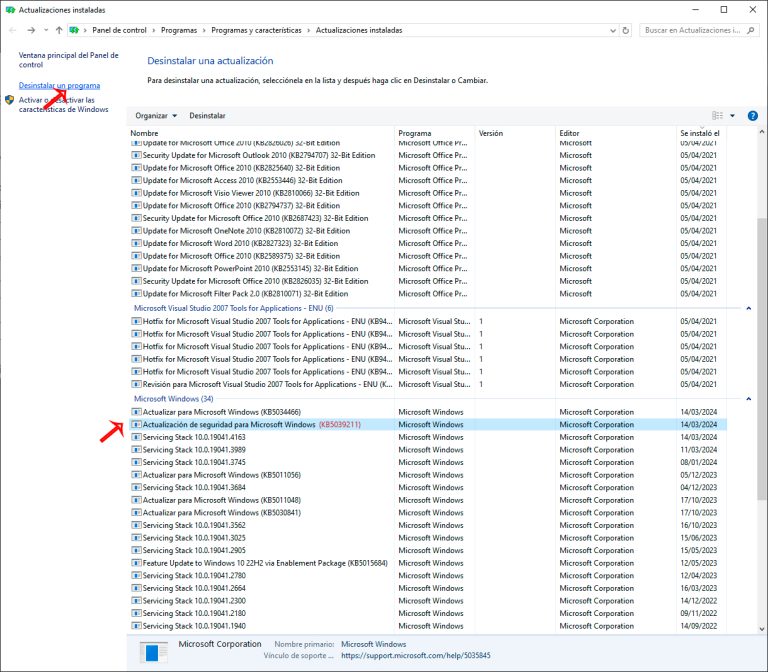Select Update for Microsoft OneNote 2010 (KB2810072)

pyautogui.click(x=428, y=231)
